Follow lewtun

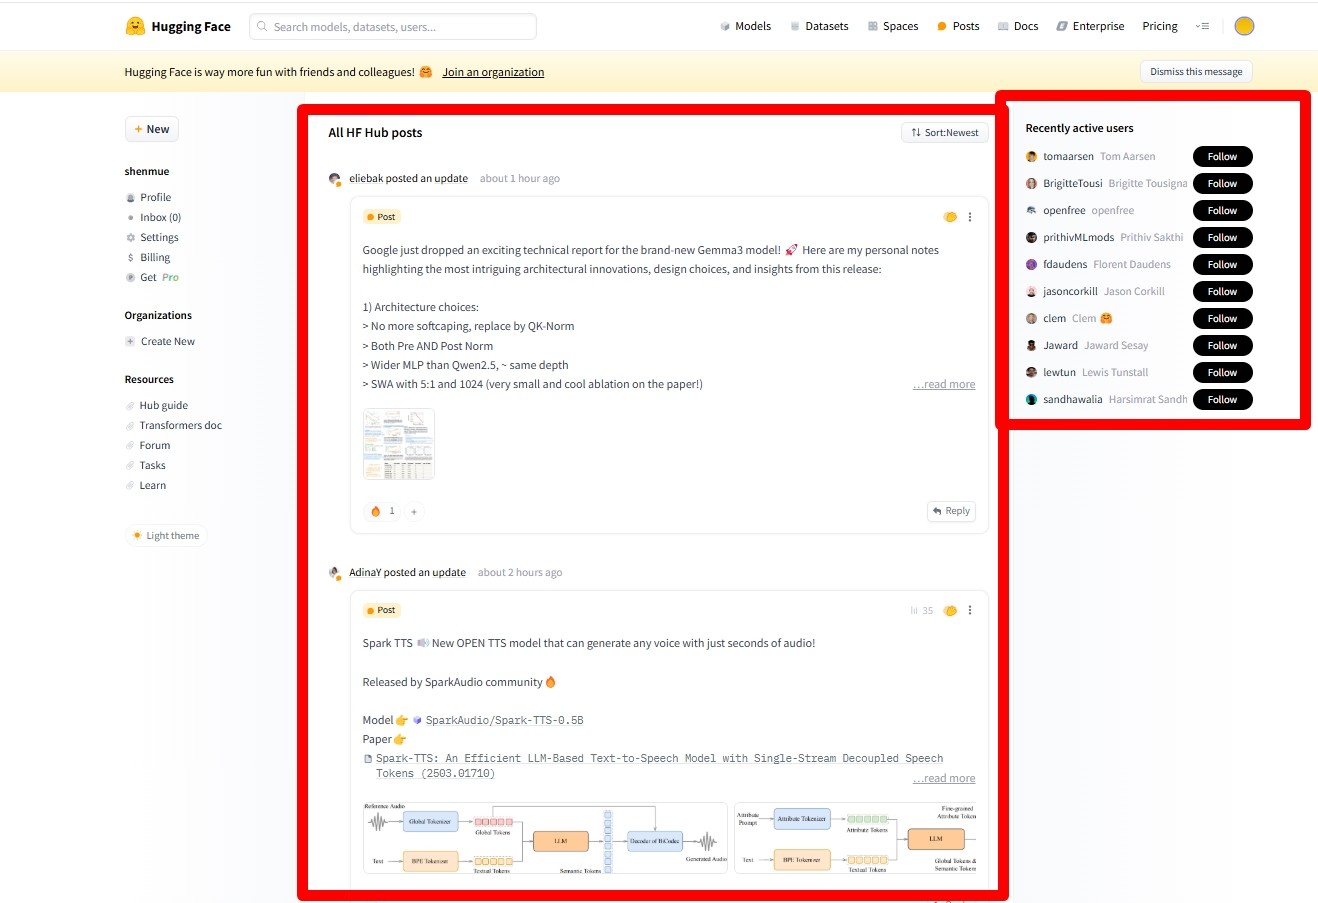1222,373
